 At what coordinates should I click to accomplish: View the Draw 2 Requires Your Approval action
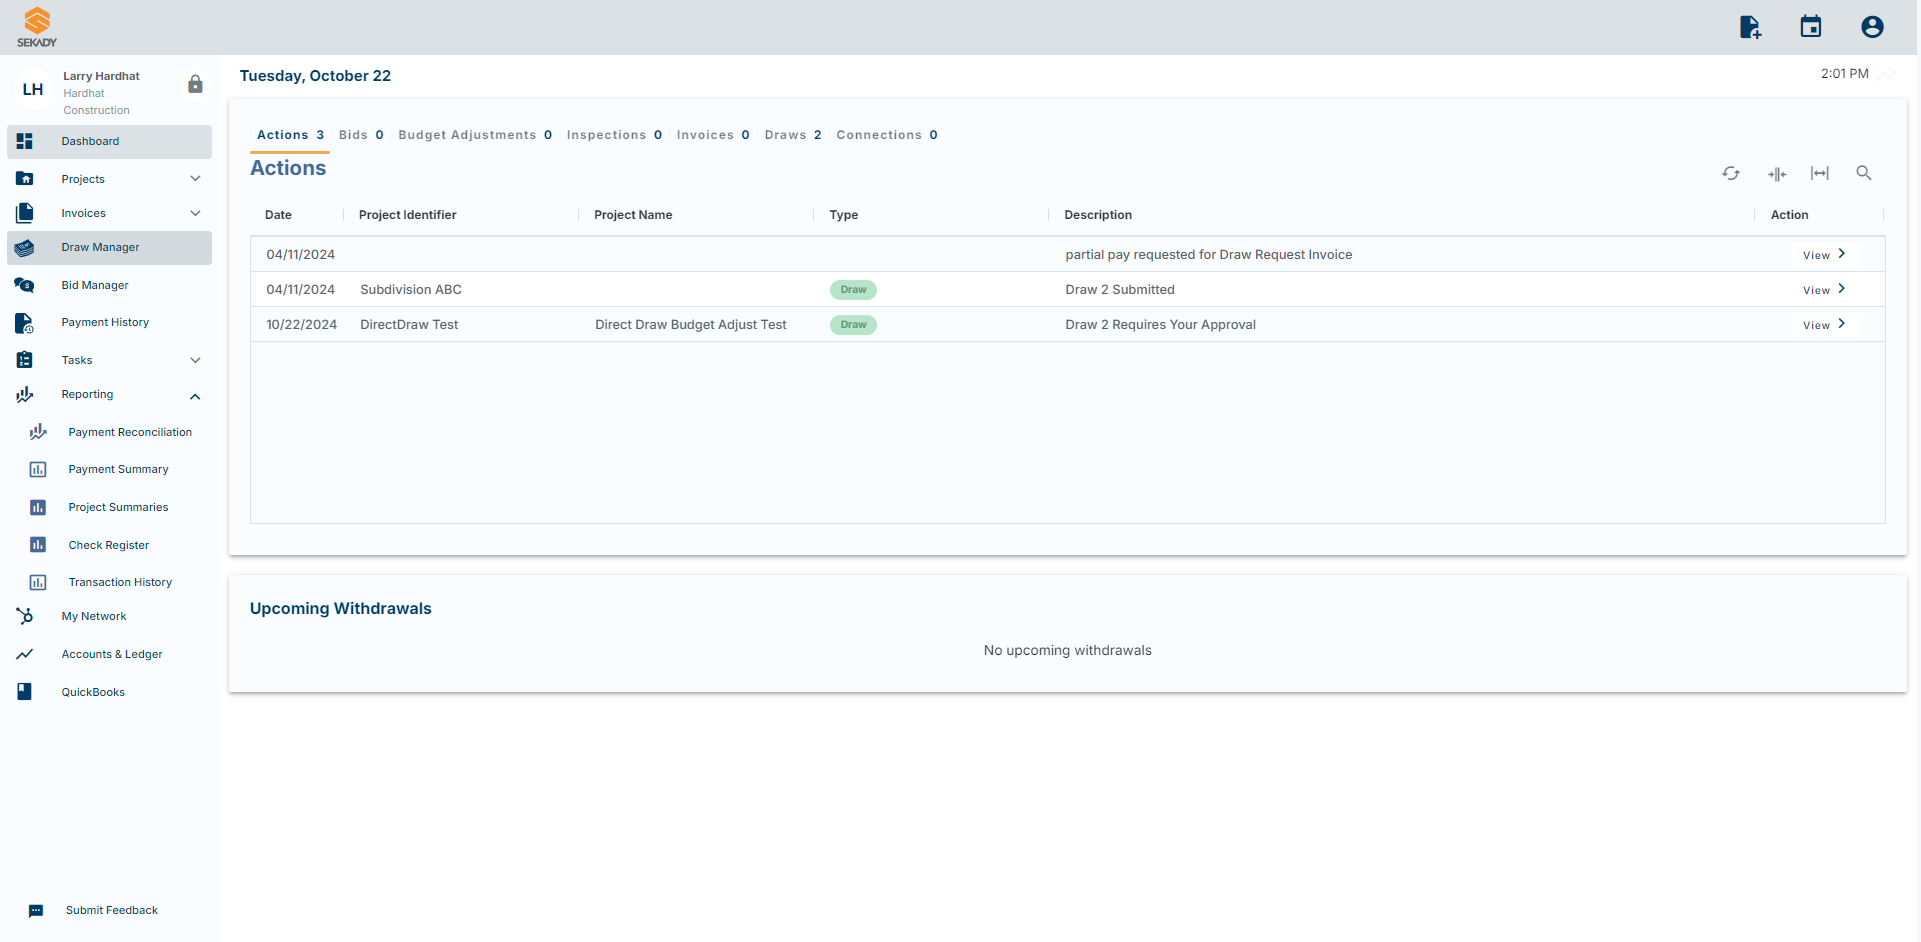click(x=1824, y=325)
